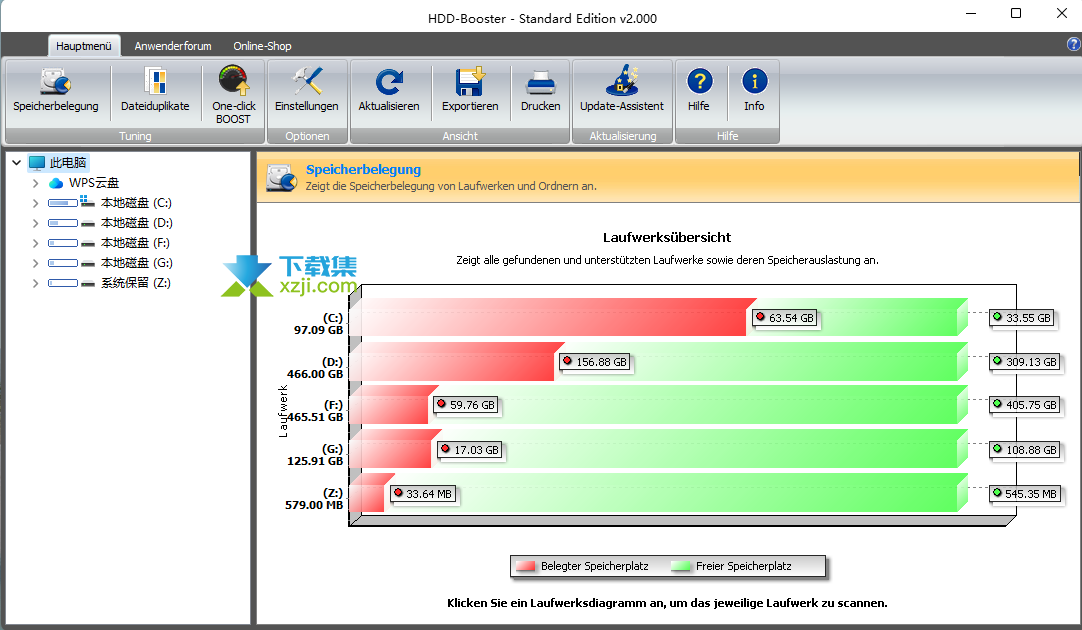This screenshot has width=1082, height=630.
Task: Click the 545.35 MB free label
Action: point(1024,494)
